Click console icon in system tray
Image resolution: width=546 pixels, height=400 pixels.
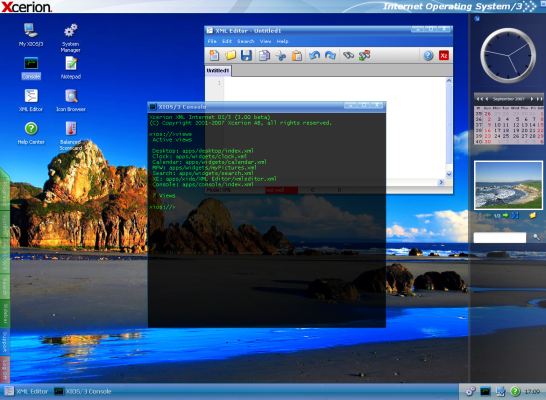coord(485,392)
